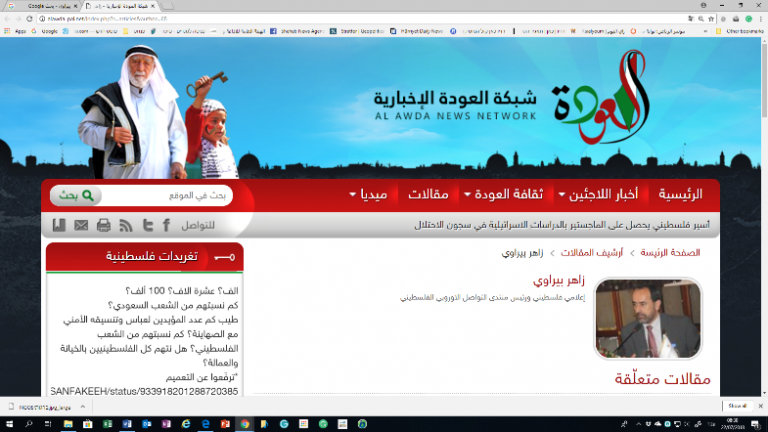Open Windows taskbar search

(x=29, y=424)
